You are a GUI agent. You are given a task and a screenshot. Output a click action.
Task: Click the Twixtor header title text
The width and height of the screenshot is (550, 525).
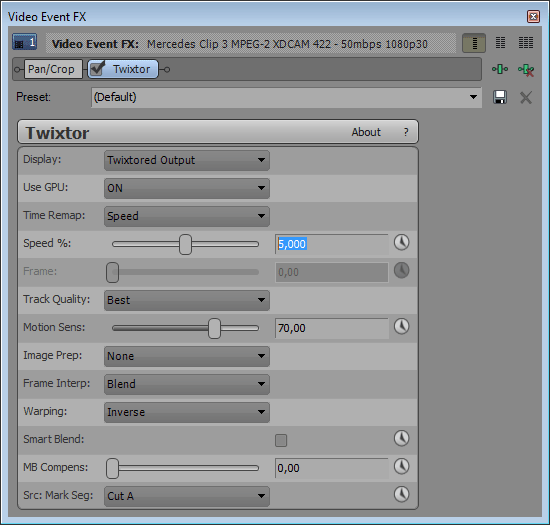tap(57, 133)
